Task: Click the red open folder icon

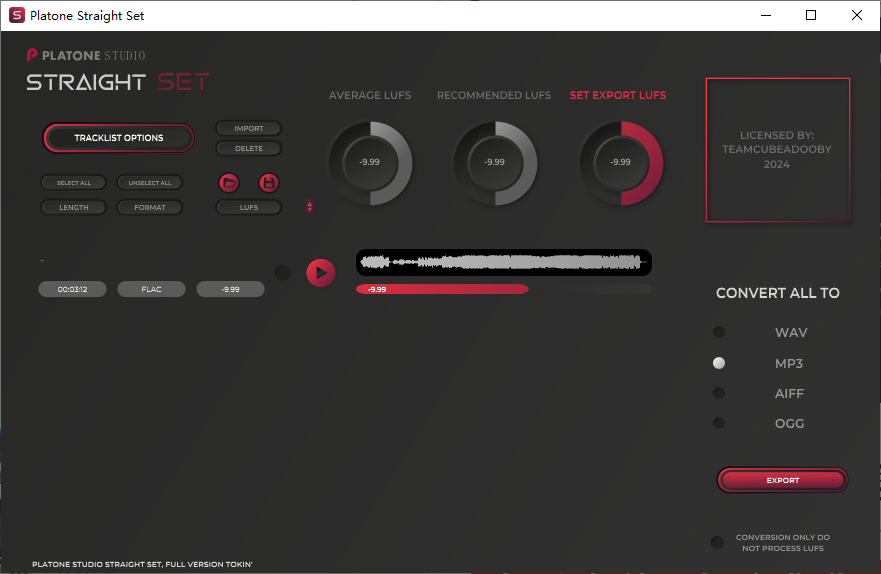Action: click(229, 183)
